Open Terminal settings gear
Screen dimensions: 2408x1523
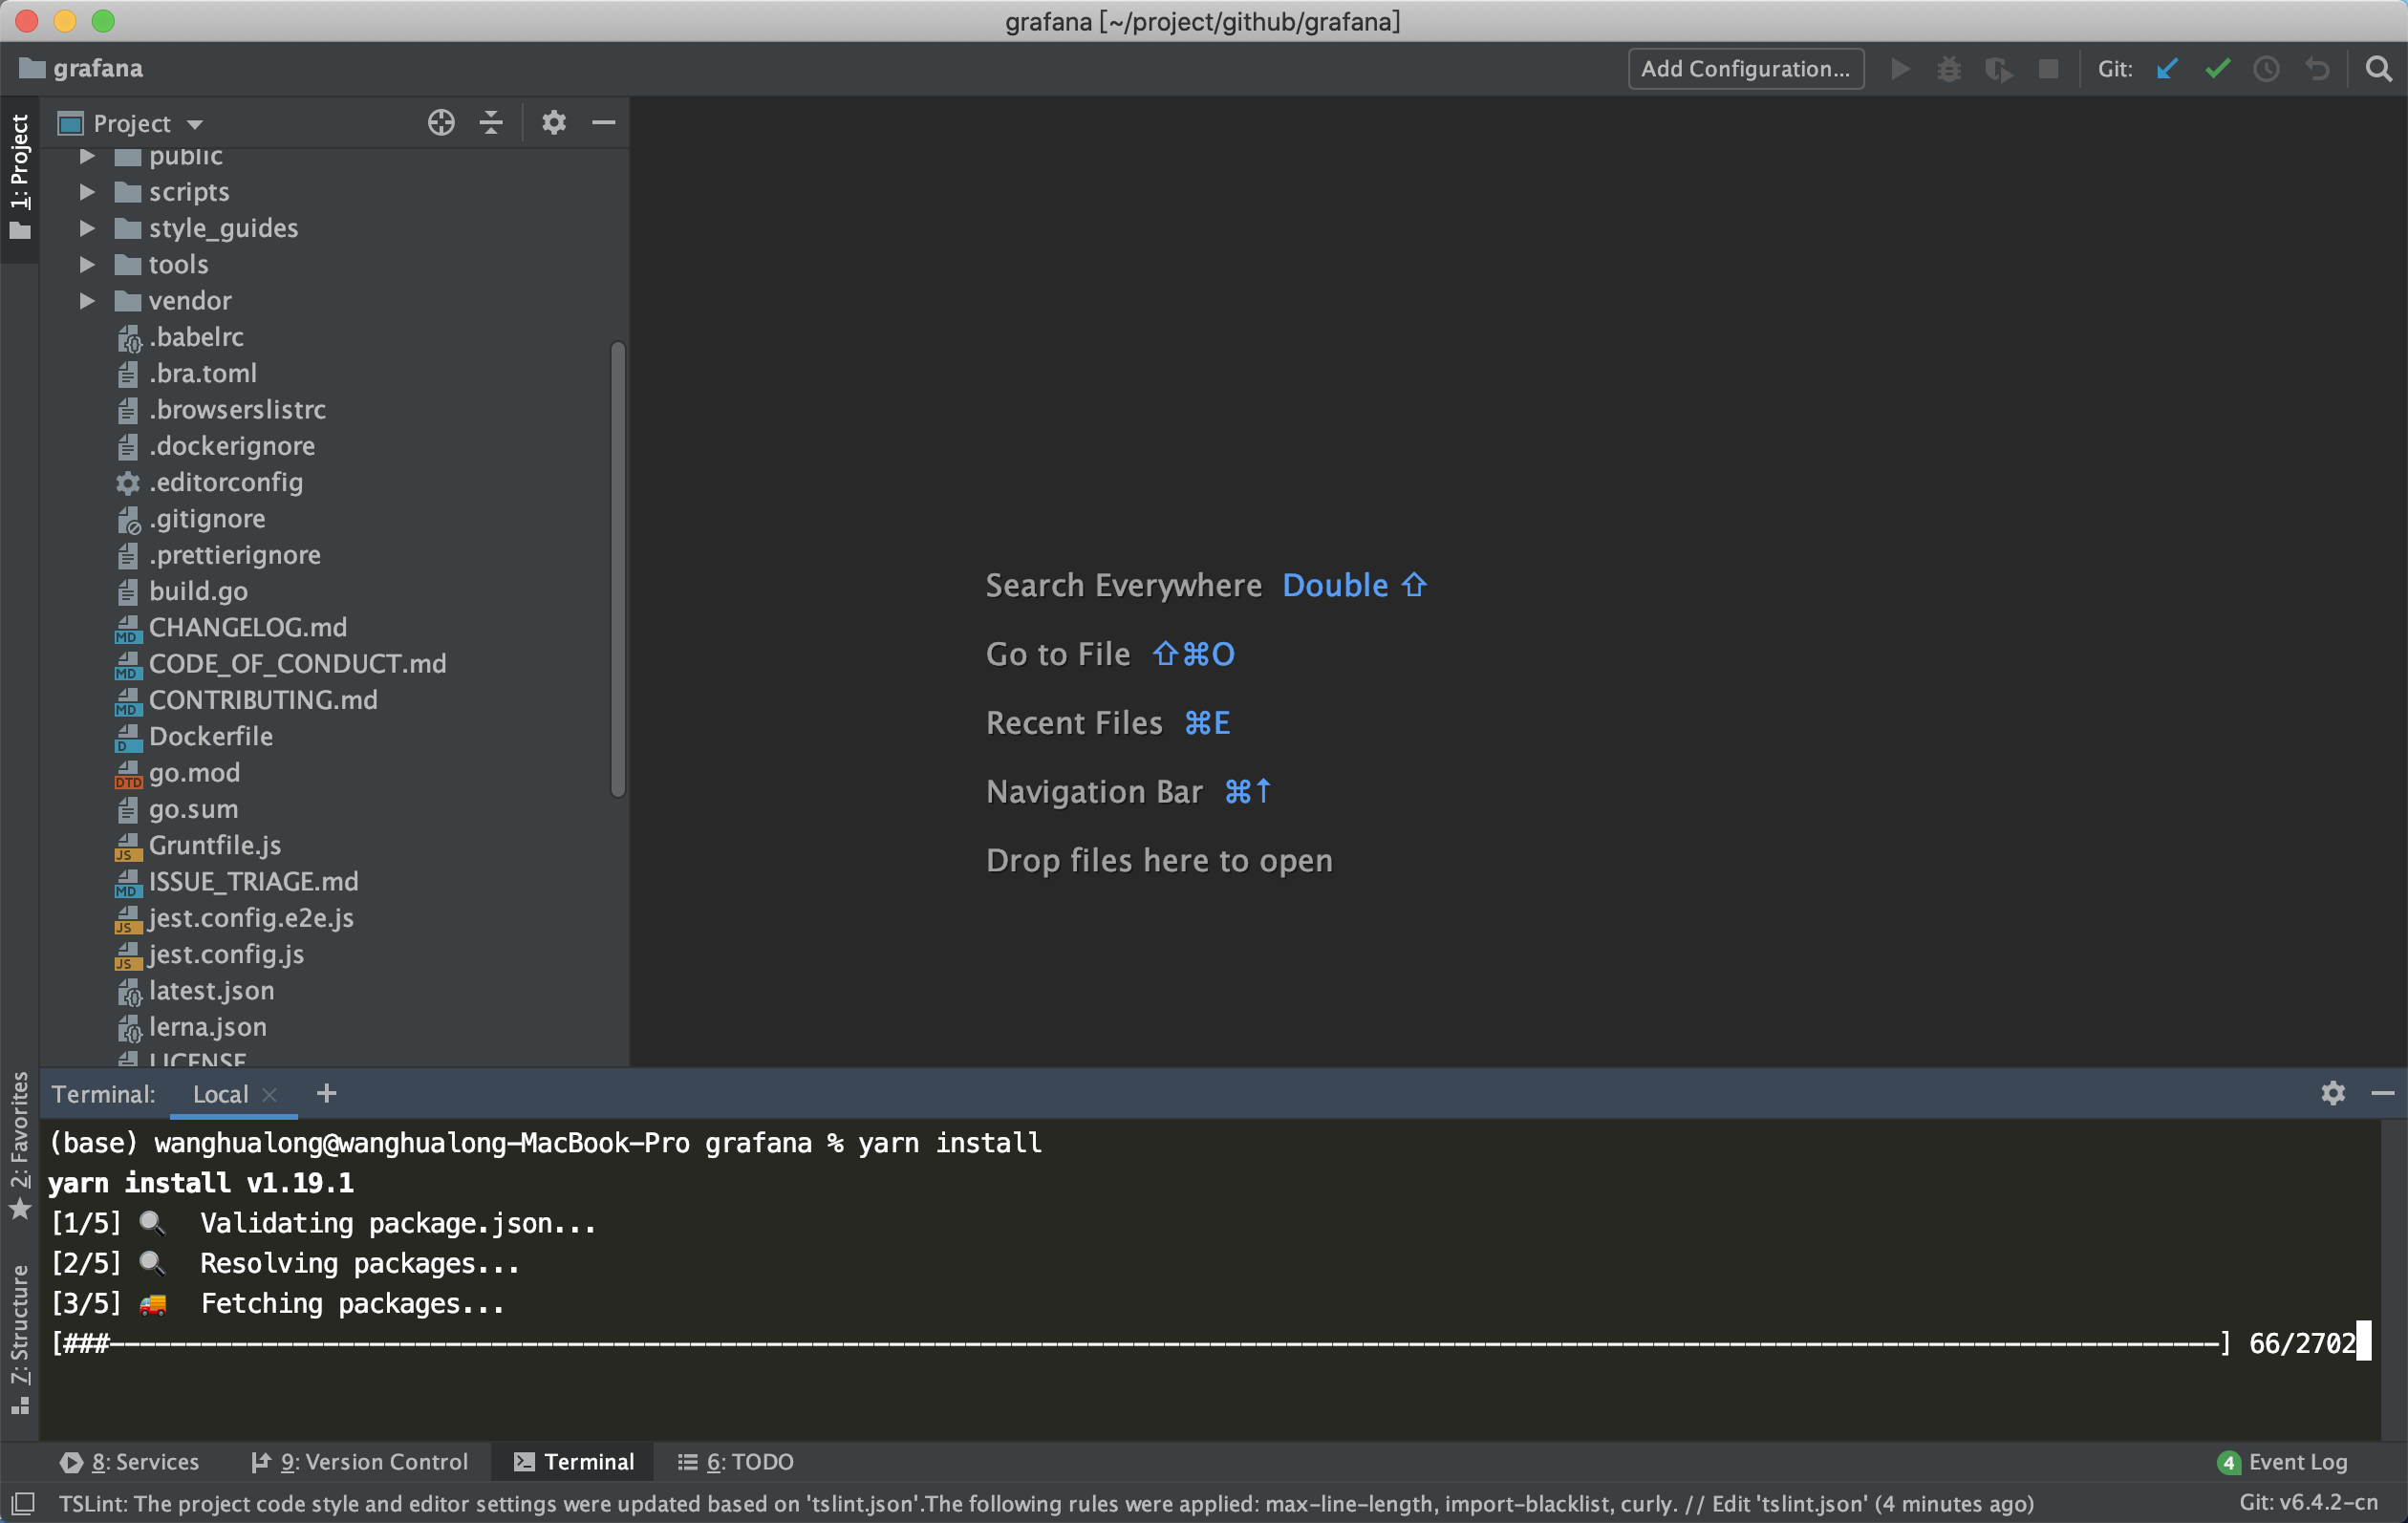pyautogui.click(x=2333, y=1093)
